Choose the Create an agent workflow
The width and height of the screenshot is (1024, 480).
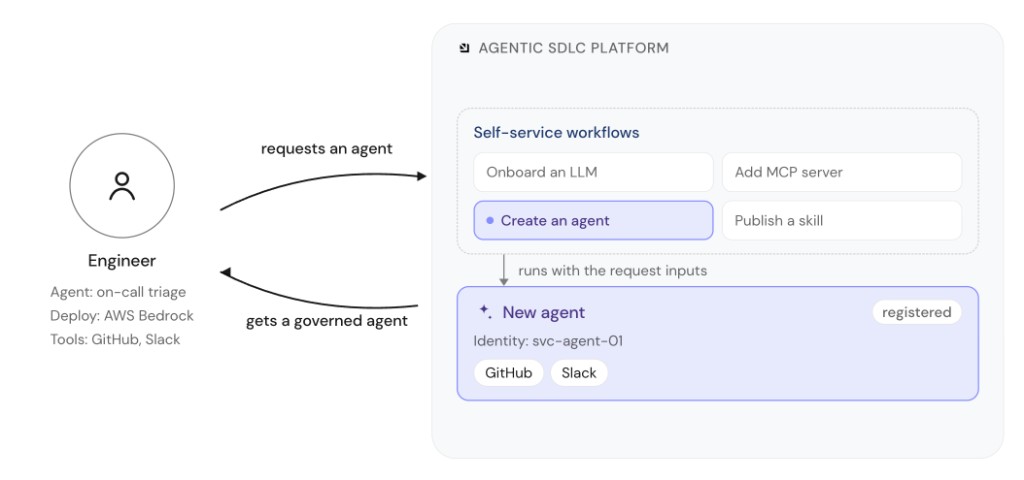593,221
